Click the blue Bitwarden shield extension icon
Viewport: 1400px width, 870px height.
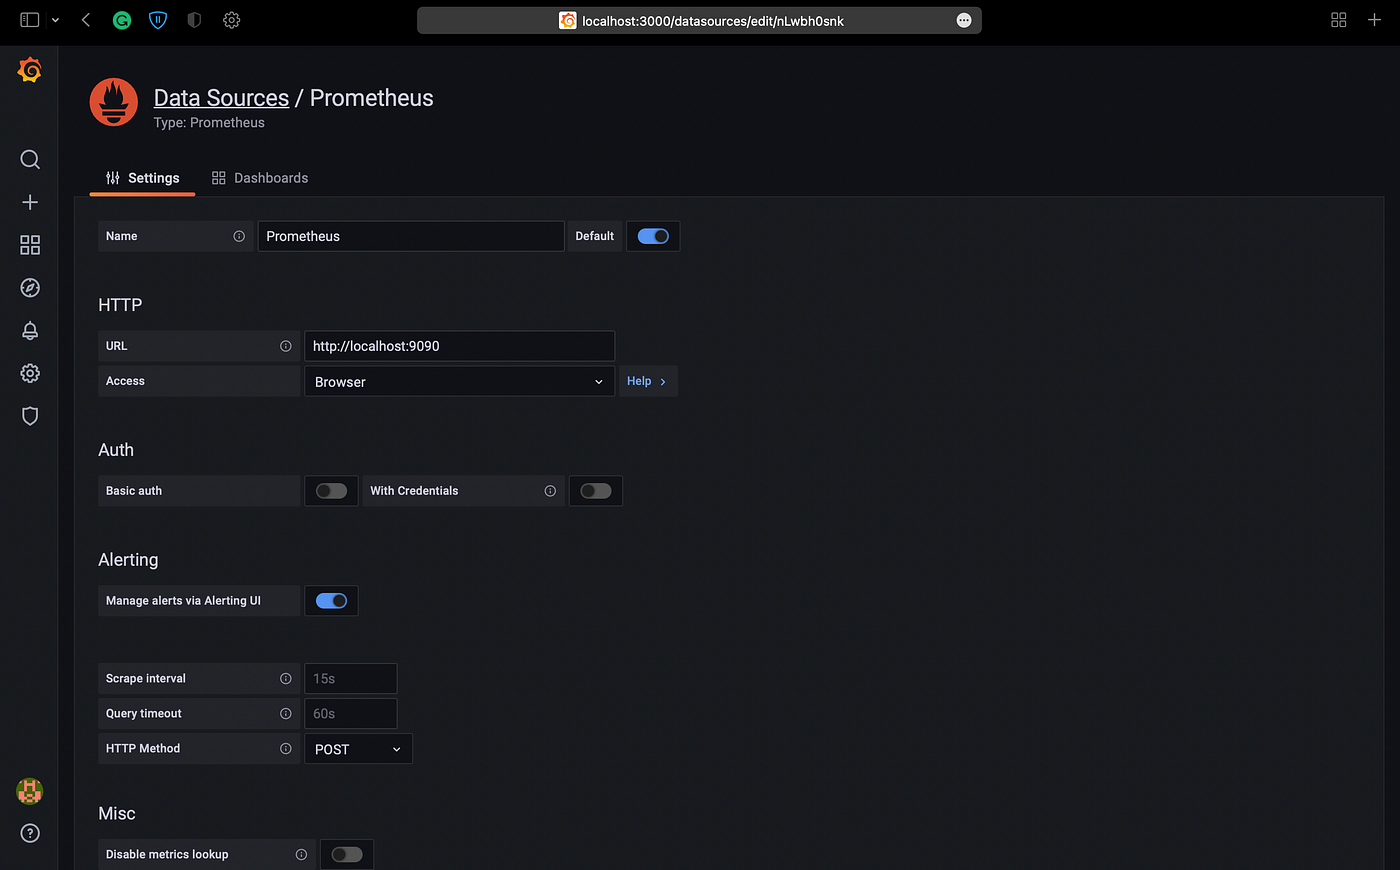pyautogui.click(x=158, y=20)
